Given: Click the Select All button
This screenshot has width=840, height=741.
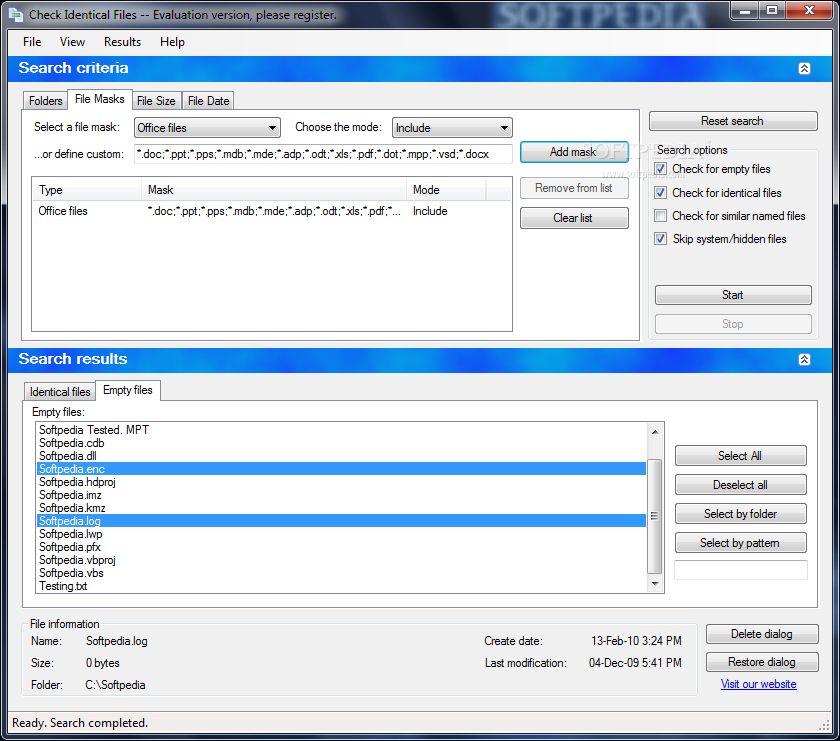Looking at the screenshot, I should pyautogui.click(x=740, y=456).
